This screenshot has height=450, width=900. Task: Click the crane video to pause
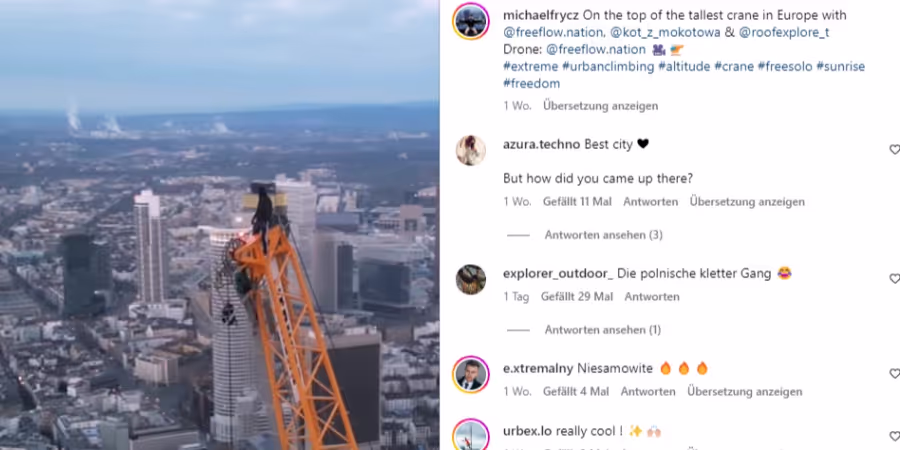[x=219, y=225]
